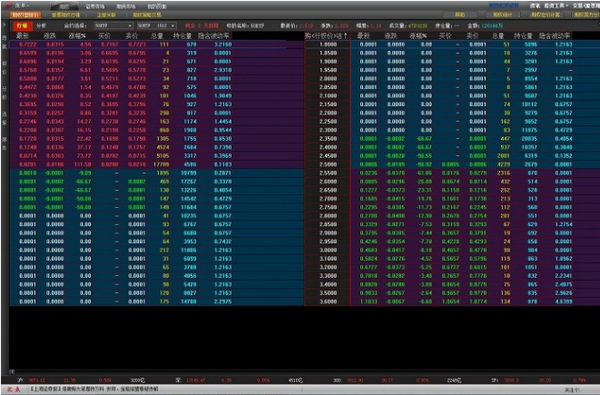Click the scrolling news headline in bottom bar
The width and height of the screenshot is (600, 395).
[94, 389]
